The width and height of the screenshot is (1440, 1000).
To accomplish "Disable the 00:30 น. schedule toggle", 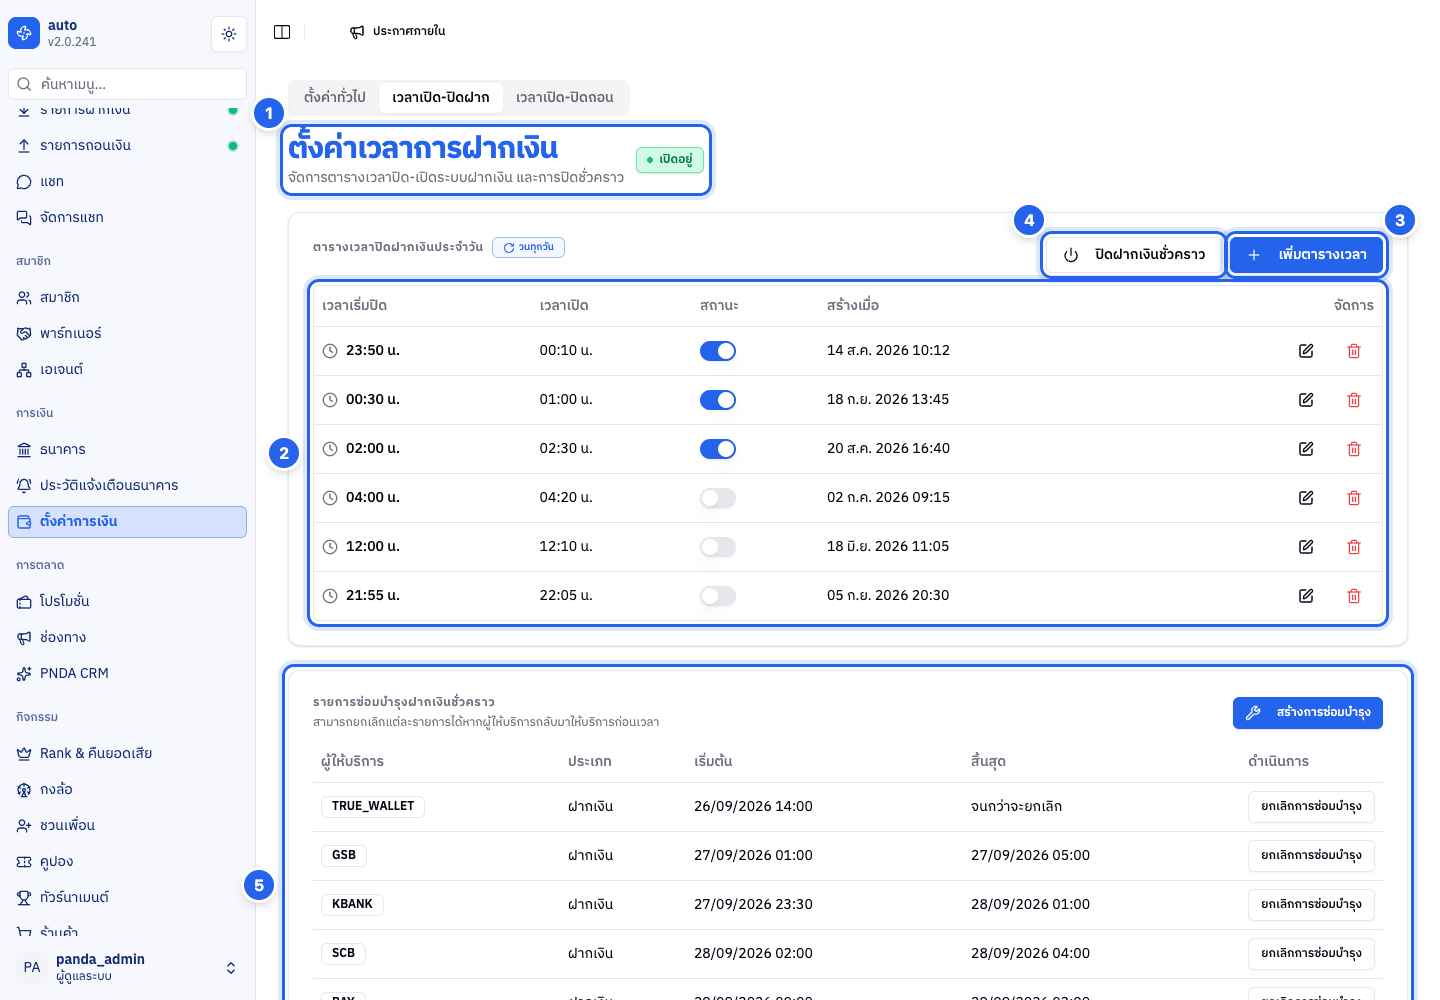I will tap(718, 400).
